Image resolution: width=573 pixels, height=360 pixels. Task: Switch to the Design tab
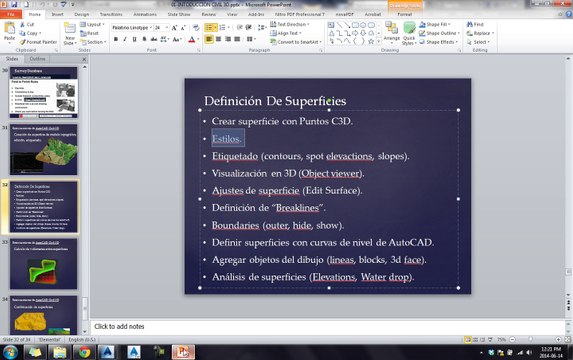coord(81,14)
